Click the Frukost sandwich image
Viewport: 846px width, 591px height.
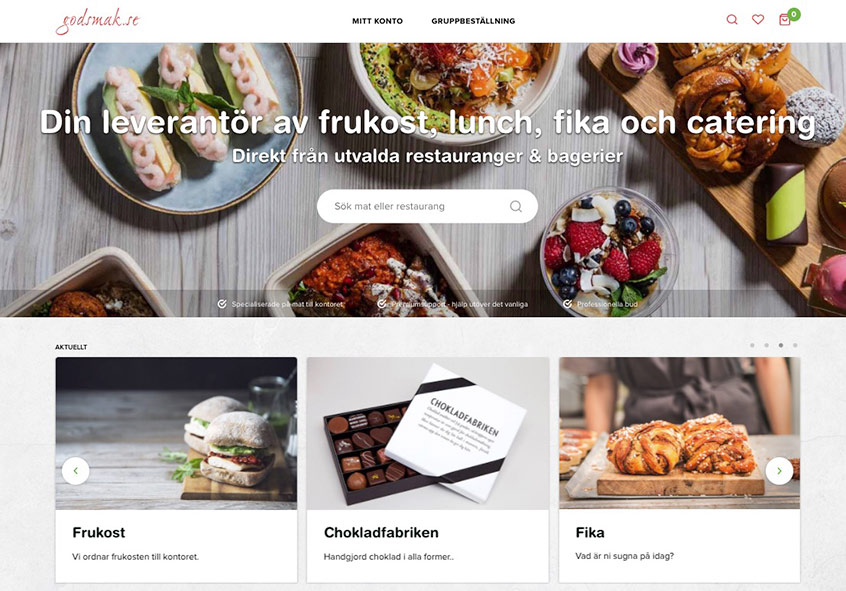tap(176, 433)
